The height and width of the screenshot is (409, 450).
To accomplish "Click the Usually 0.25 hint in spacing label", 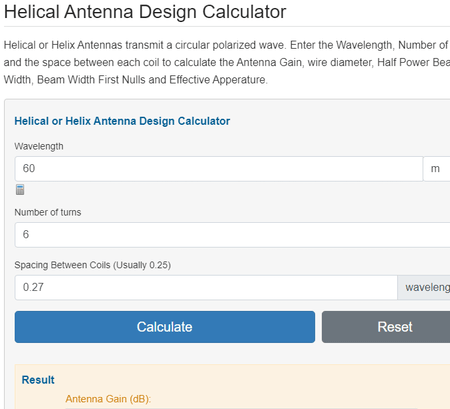I will 142,265.
